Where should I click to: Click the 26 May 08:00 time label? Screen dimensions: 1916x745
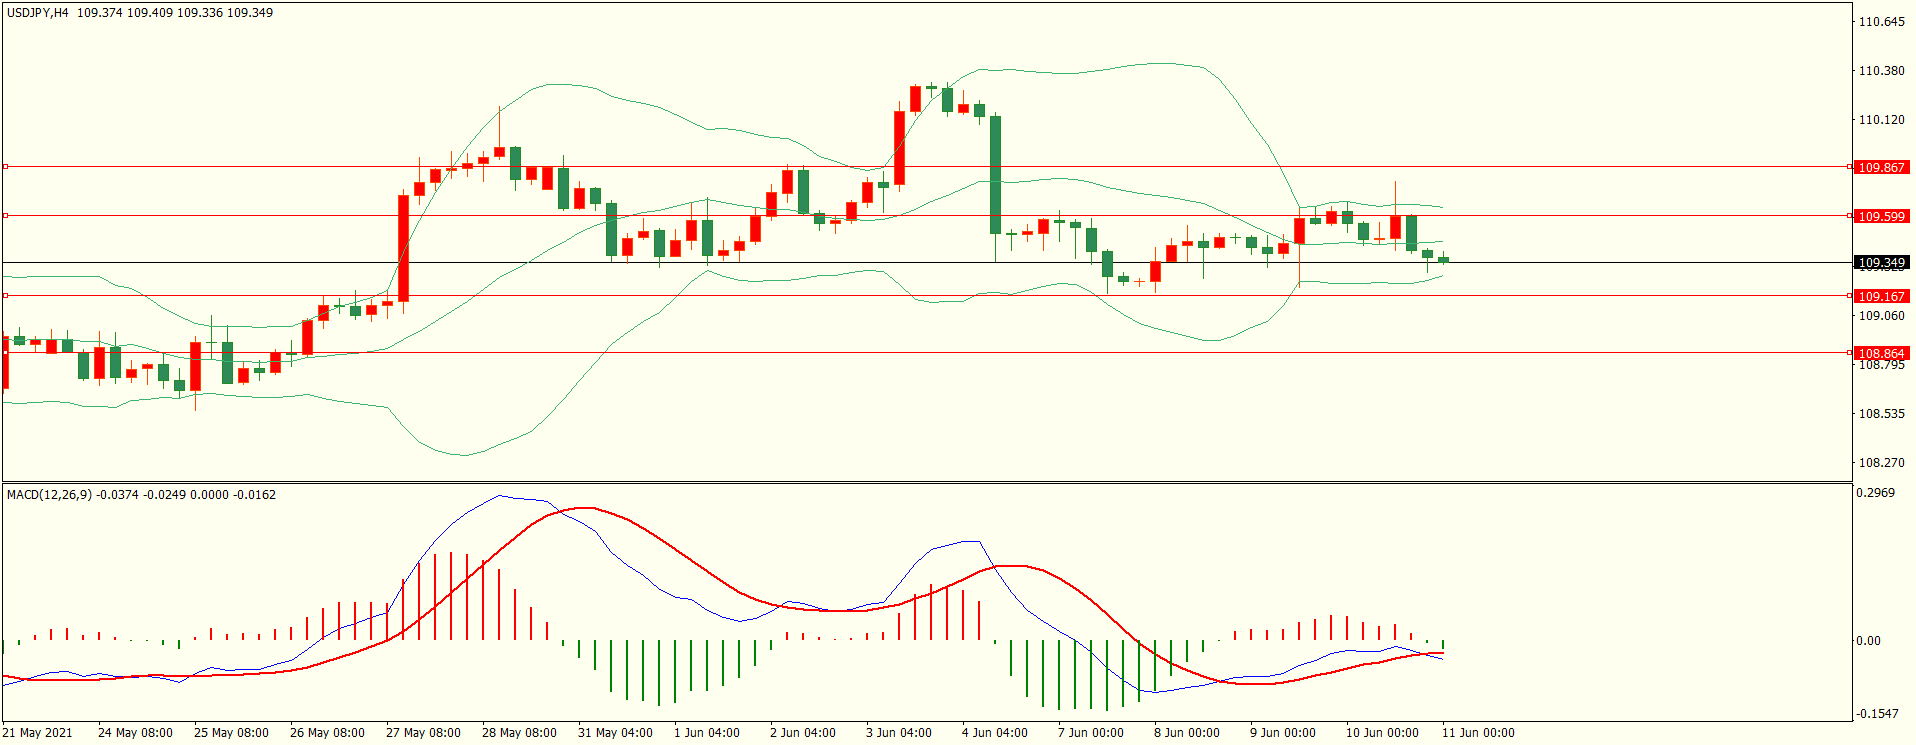click(327, 733)
